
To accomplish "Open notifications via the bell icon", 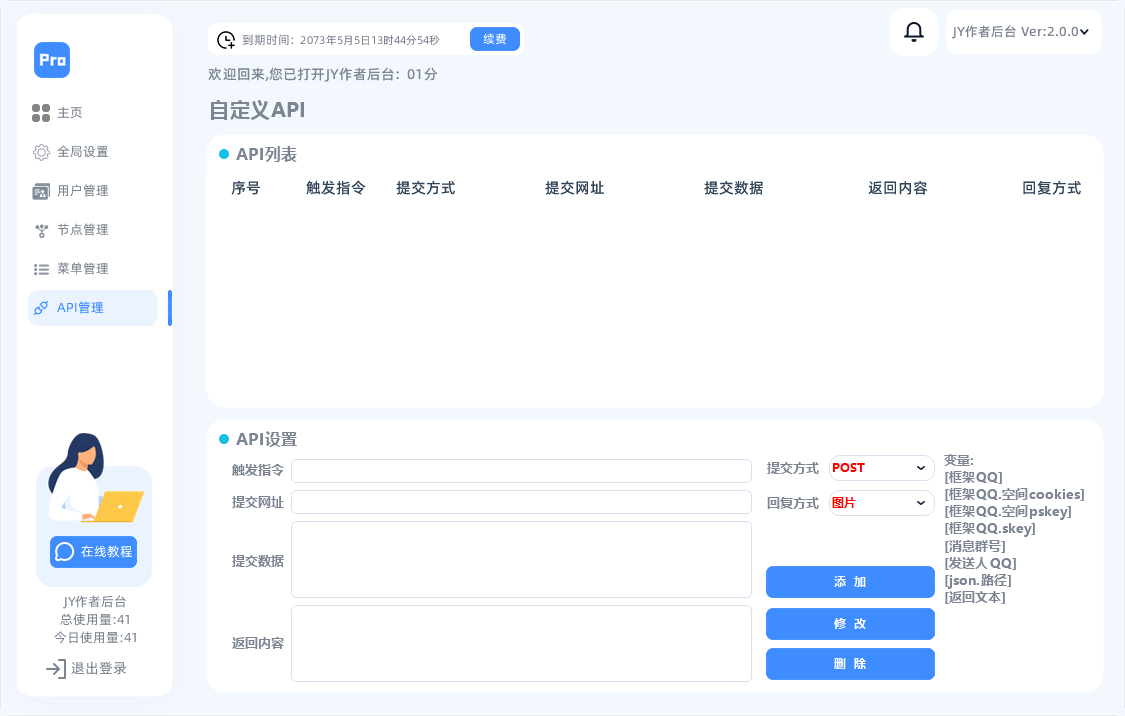I will point(912,31).
